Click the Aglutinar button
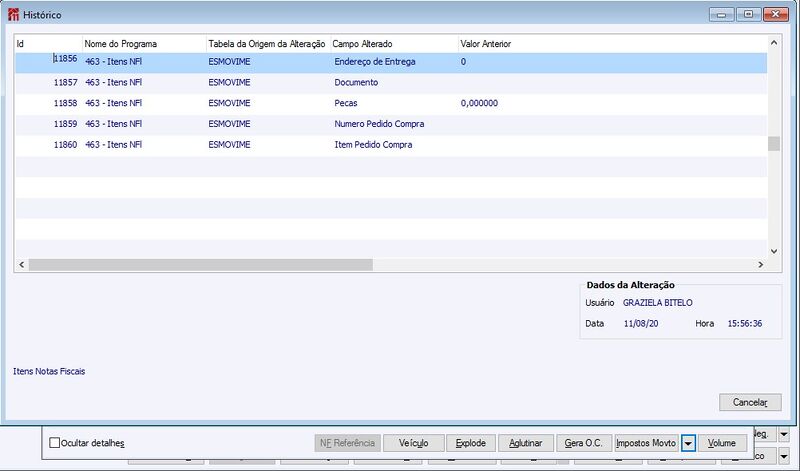Screen dimensions: 800x471 click(526, 443)
